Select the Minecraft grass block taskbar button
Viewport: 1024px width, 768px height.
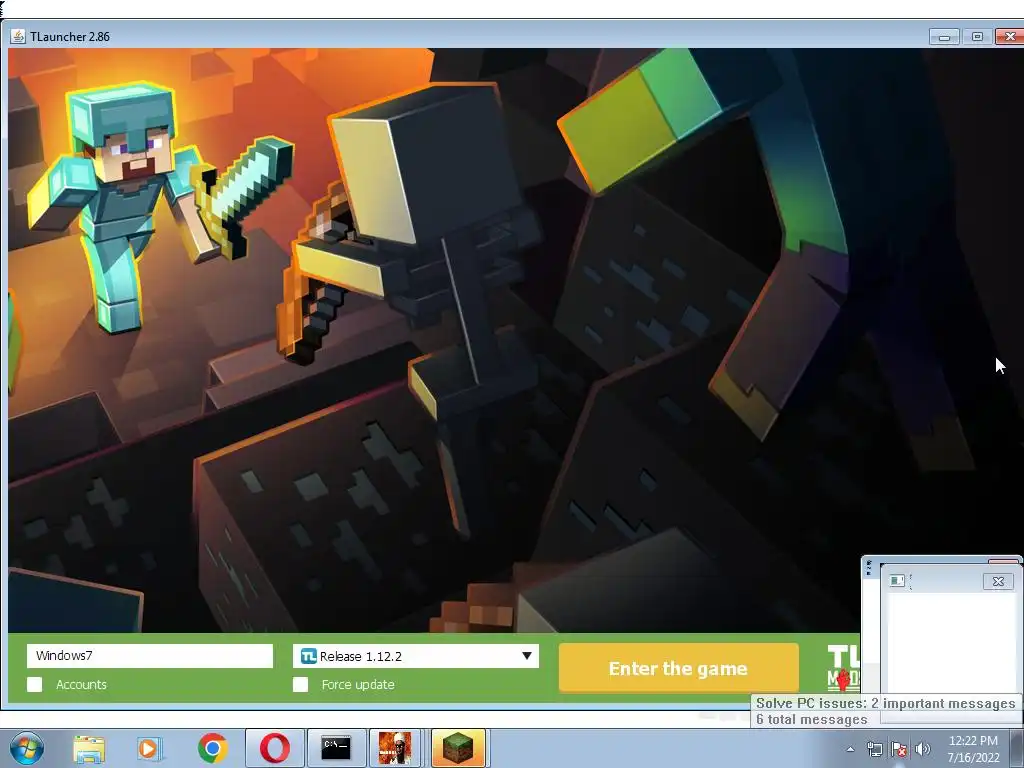(x=458, y=748)
